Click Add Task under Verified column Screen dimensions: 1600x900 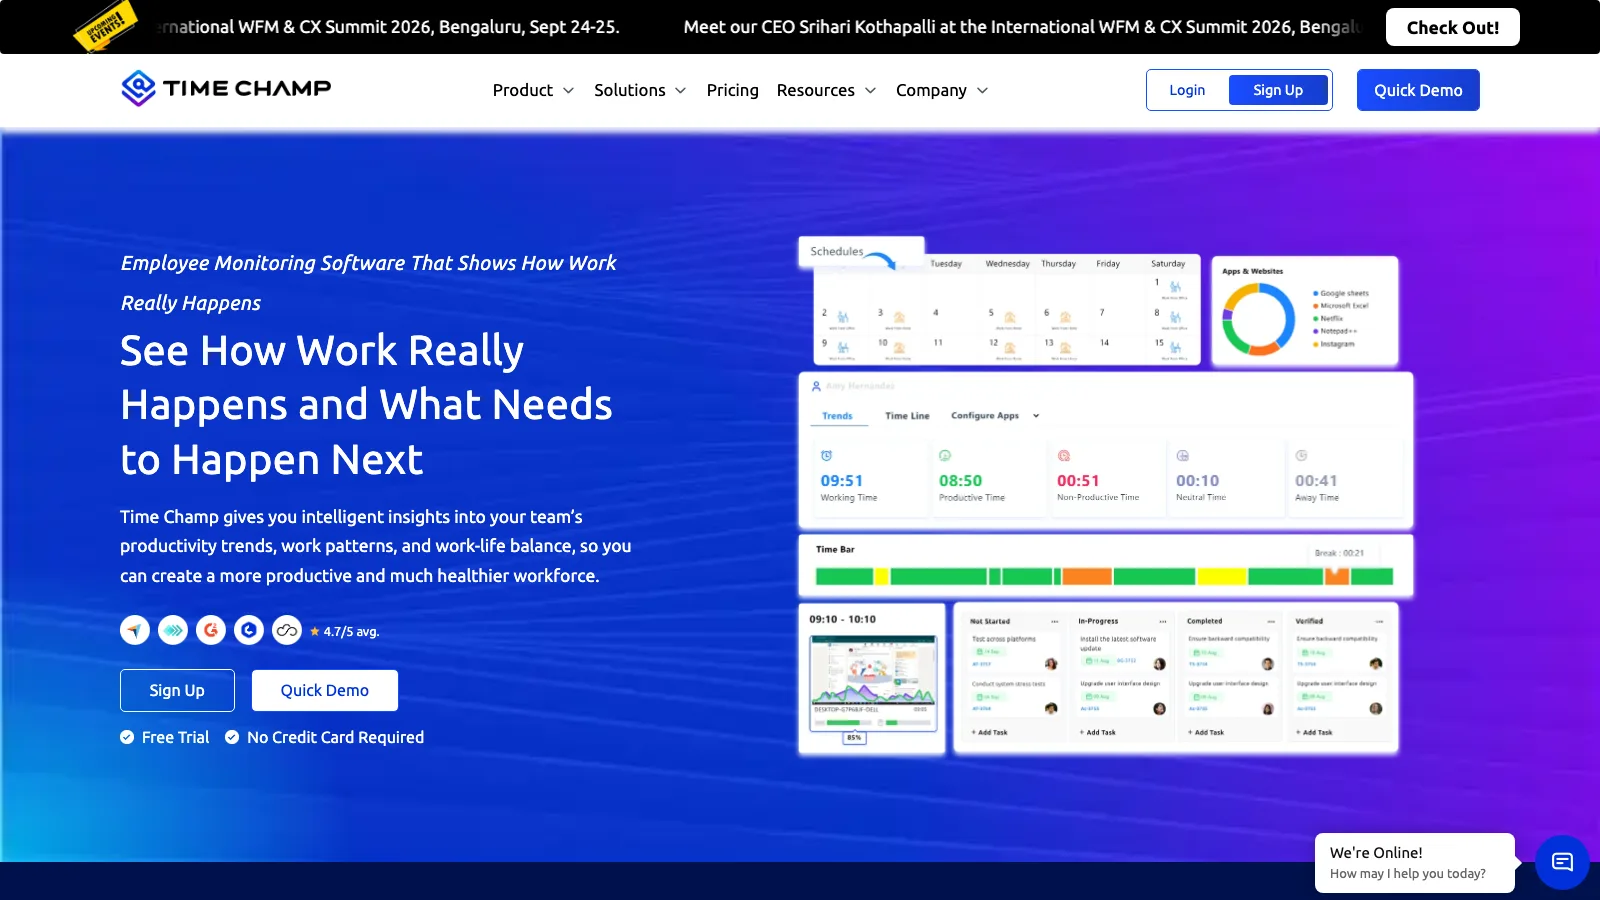point(1315,732)
